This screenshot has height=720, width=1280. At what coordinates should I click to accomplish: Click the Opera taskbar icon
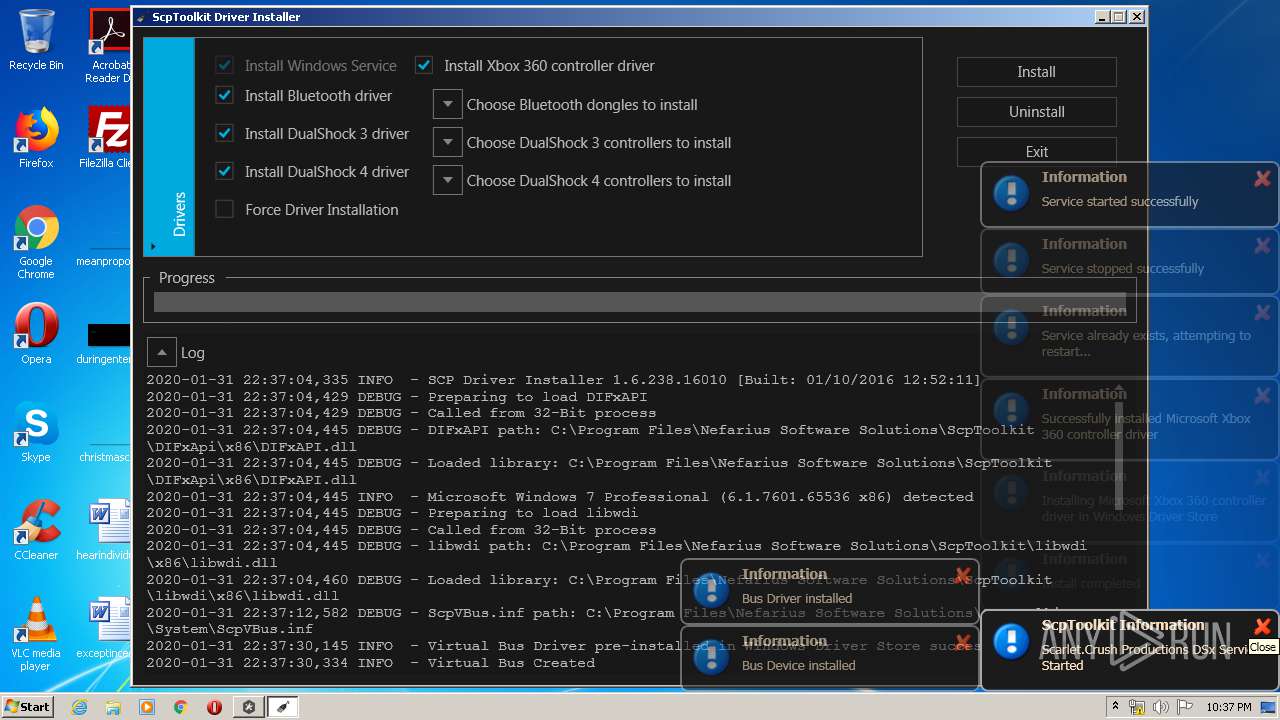pyautogui.click(x=214, y=707)
